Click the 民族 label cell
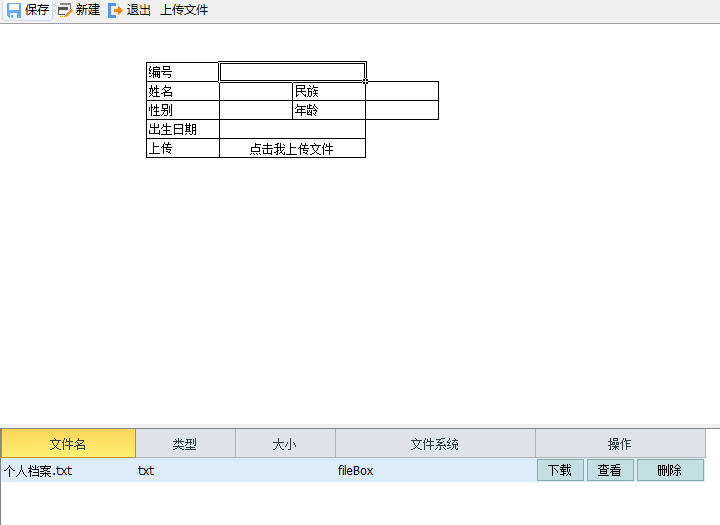The image size is (720, 525). [329, 91]
